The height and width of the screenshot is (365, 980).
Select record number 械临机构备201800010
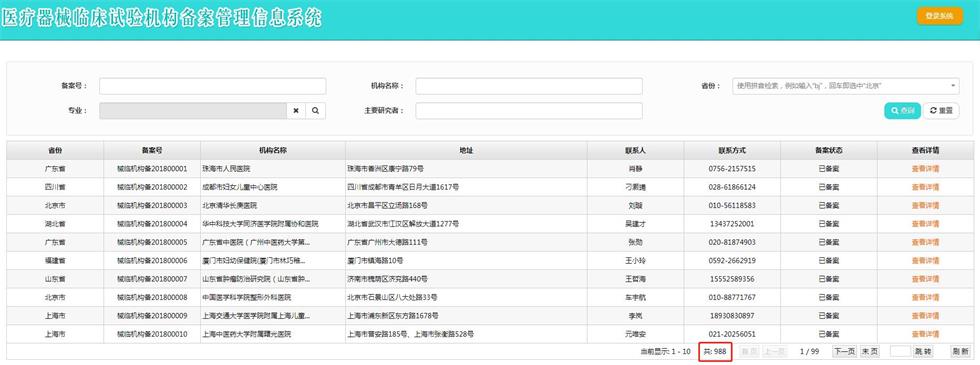click(x=152, y=334)
